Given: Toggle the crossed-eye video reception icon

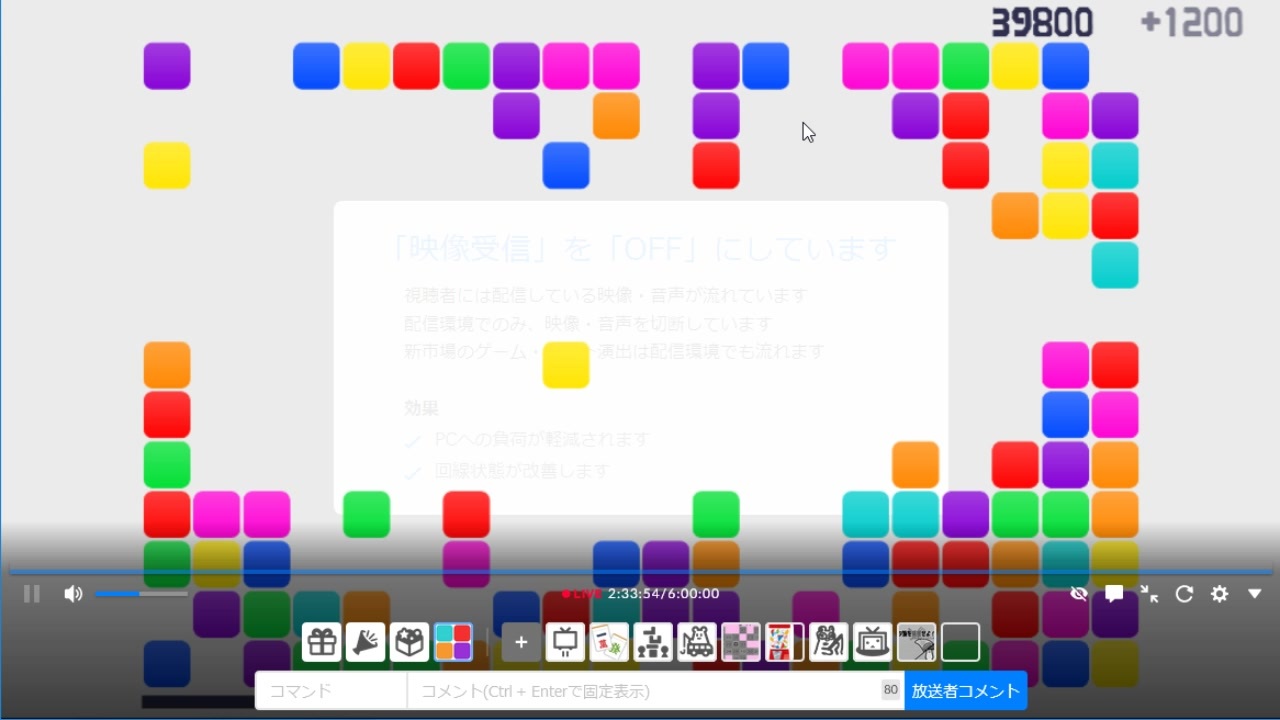Looking at the screenshot, I should pyautogui.click(x=1078, y=594).
